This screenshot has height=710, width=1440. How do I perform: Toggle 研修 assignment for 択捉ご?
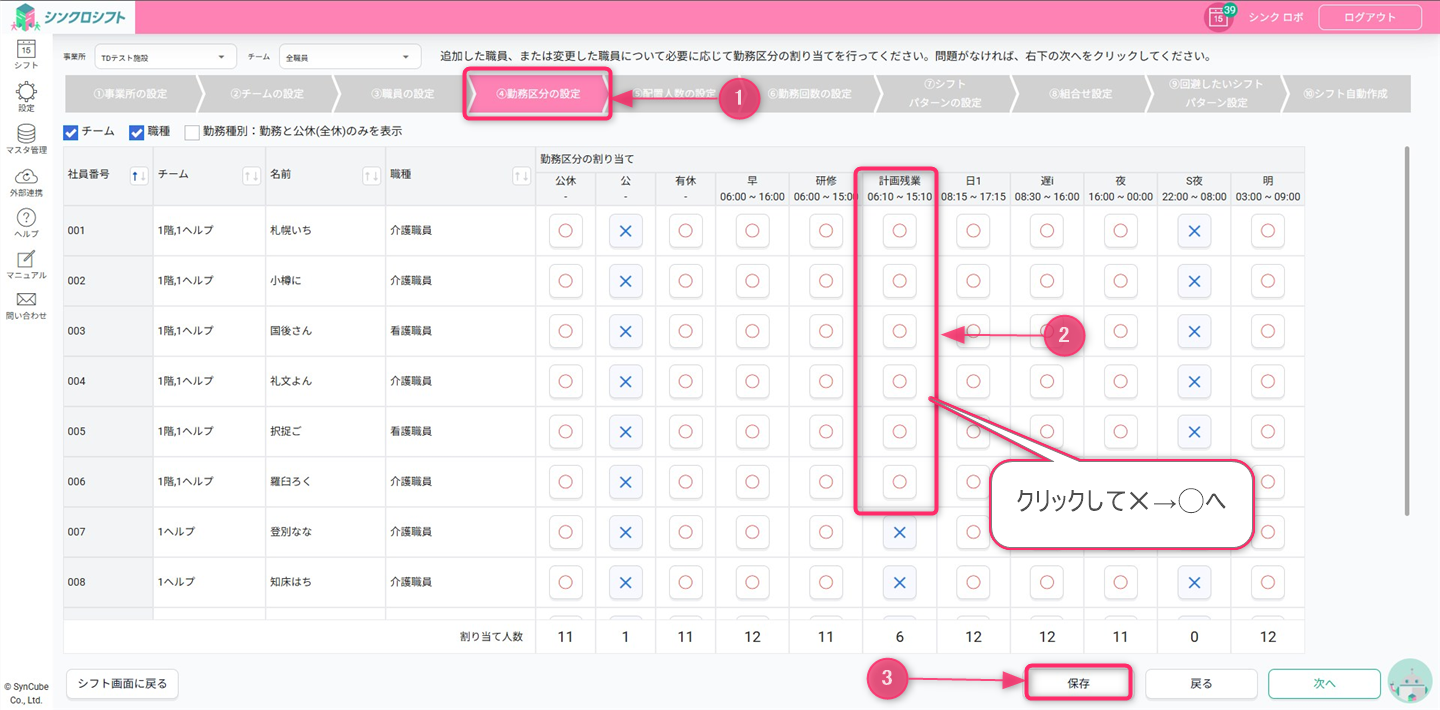pos(826,431)
